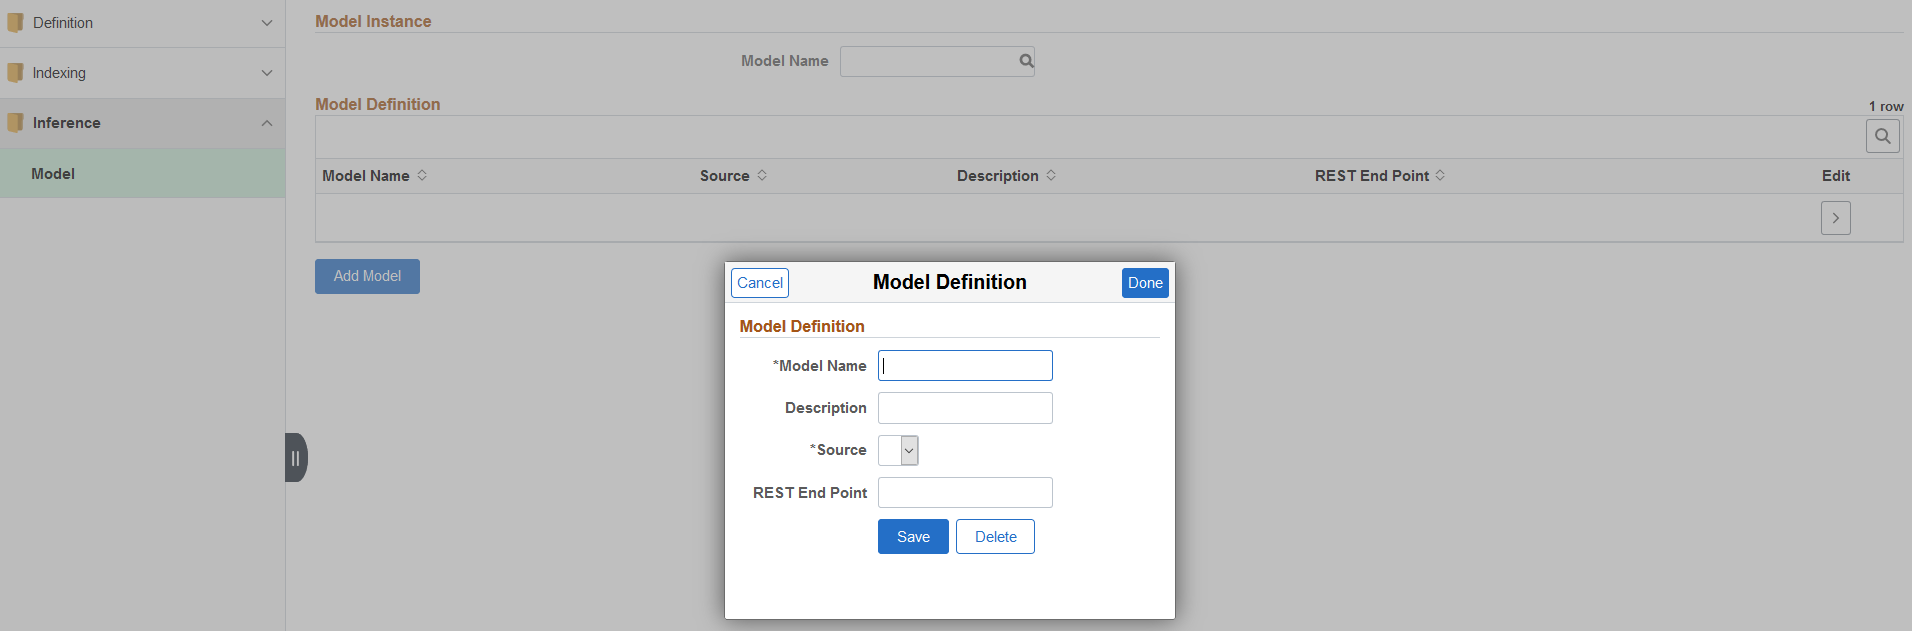Screen dimensions: 1912x631
Task: Click the Definition folder icon in sidebar
Action: pos(15,22)
